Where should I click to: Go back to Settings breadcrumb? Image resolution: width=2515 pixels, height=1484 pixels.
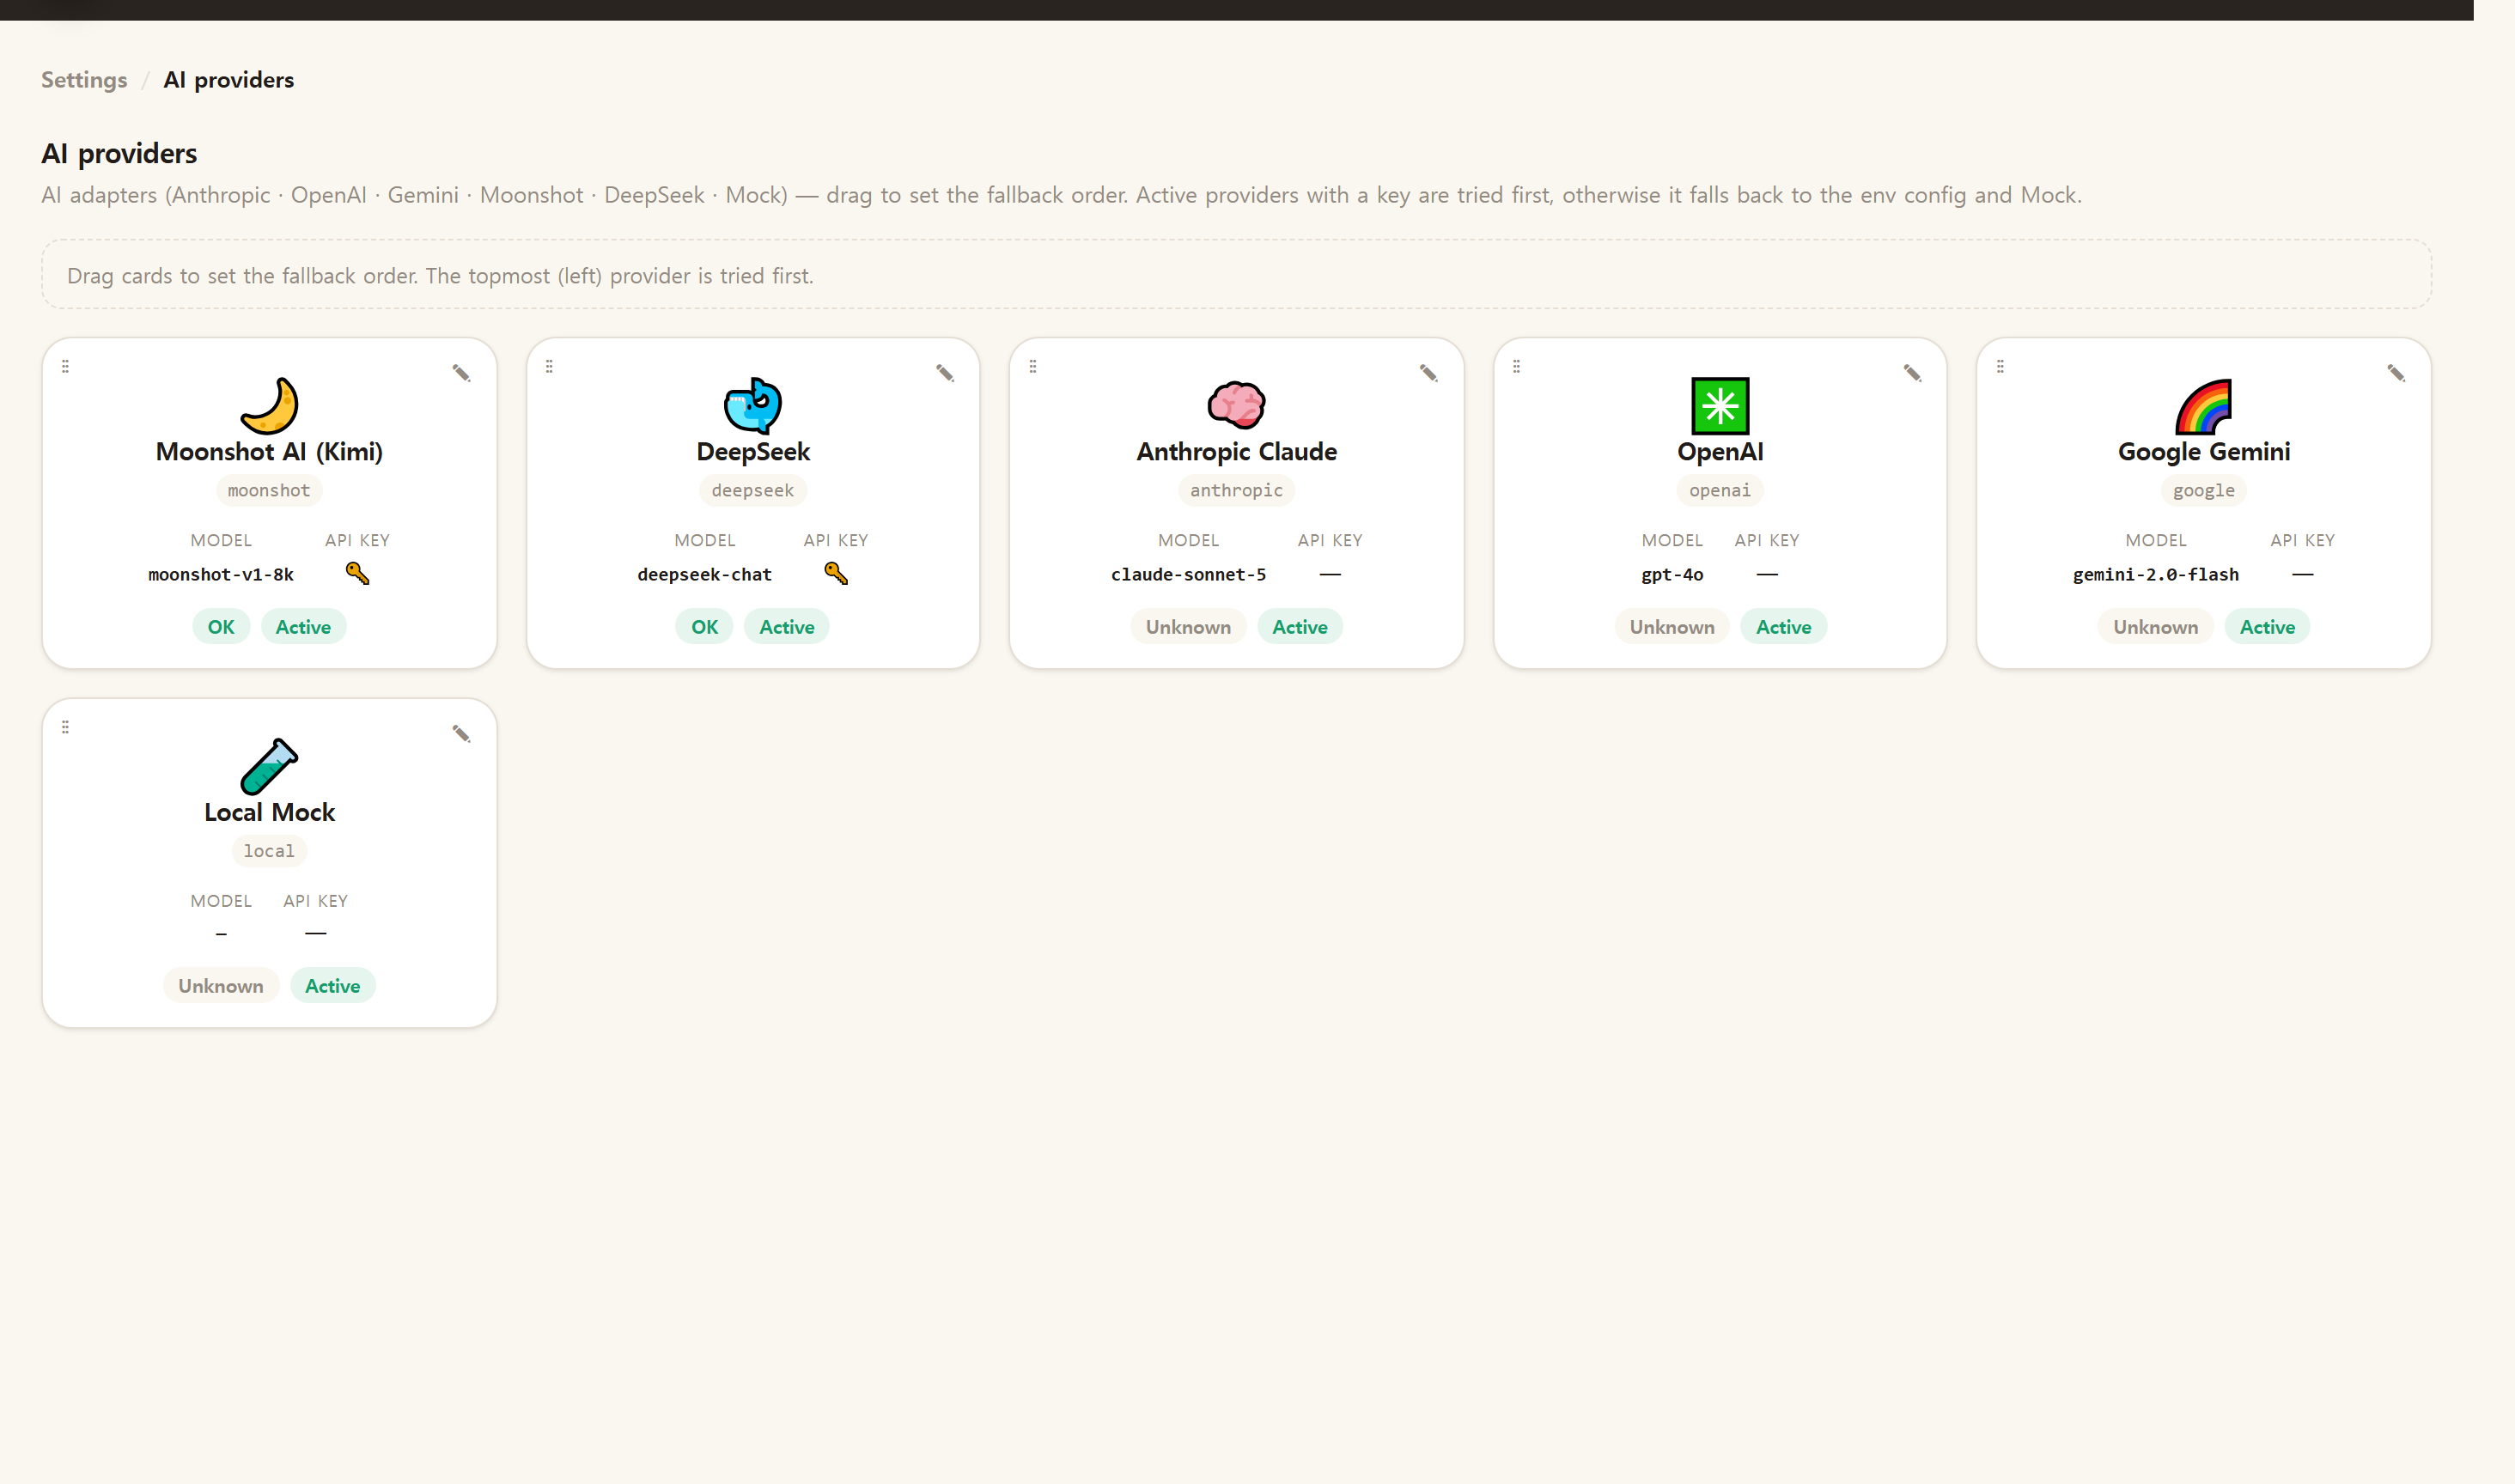(84, 80)
